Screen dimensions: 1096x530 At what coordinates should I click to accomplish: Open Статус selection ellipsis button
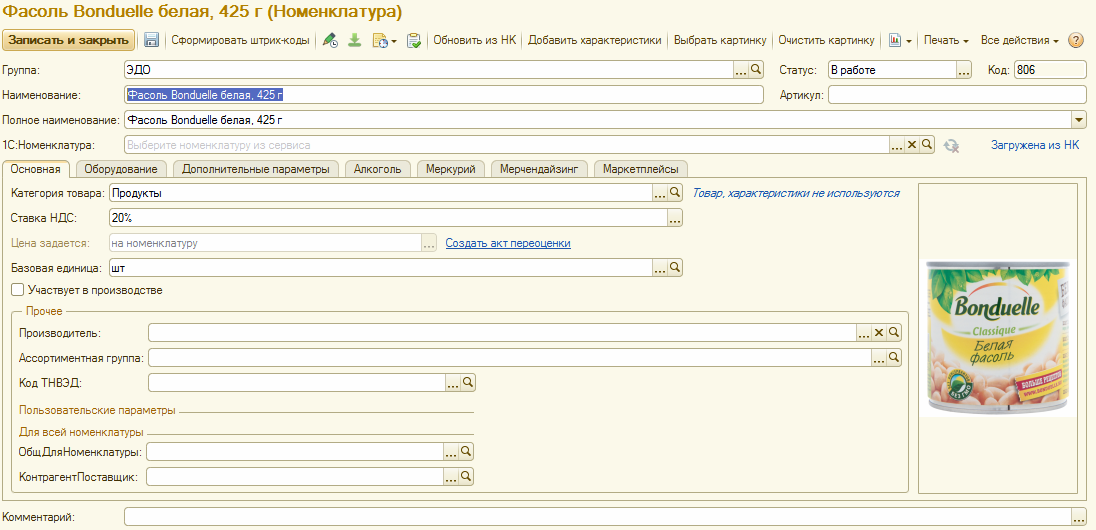(964, 70)
